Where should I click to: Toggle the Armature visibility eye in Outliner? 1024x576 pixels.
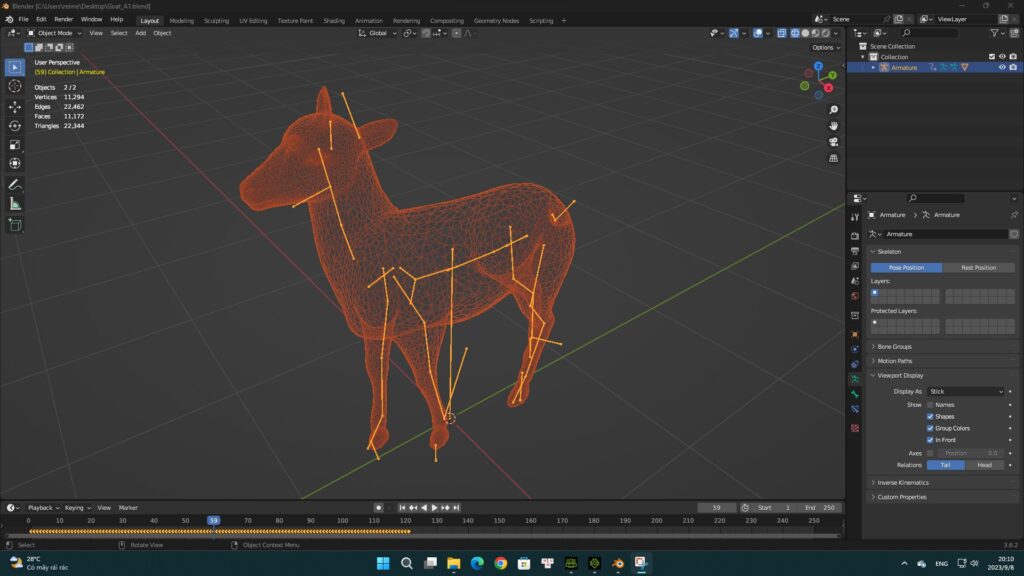1002,67
